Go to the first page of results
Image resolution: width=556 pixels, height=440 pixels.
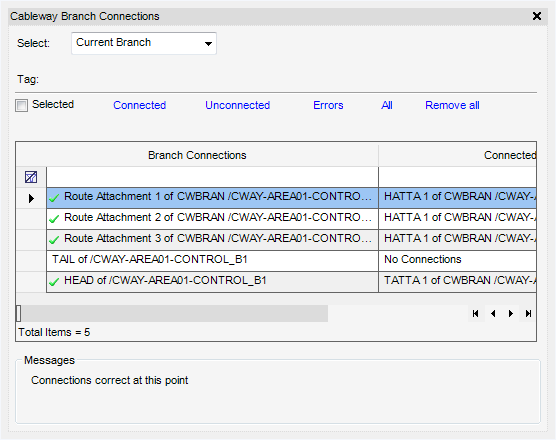coord(476,313)
